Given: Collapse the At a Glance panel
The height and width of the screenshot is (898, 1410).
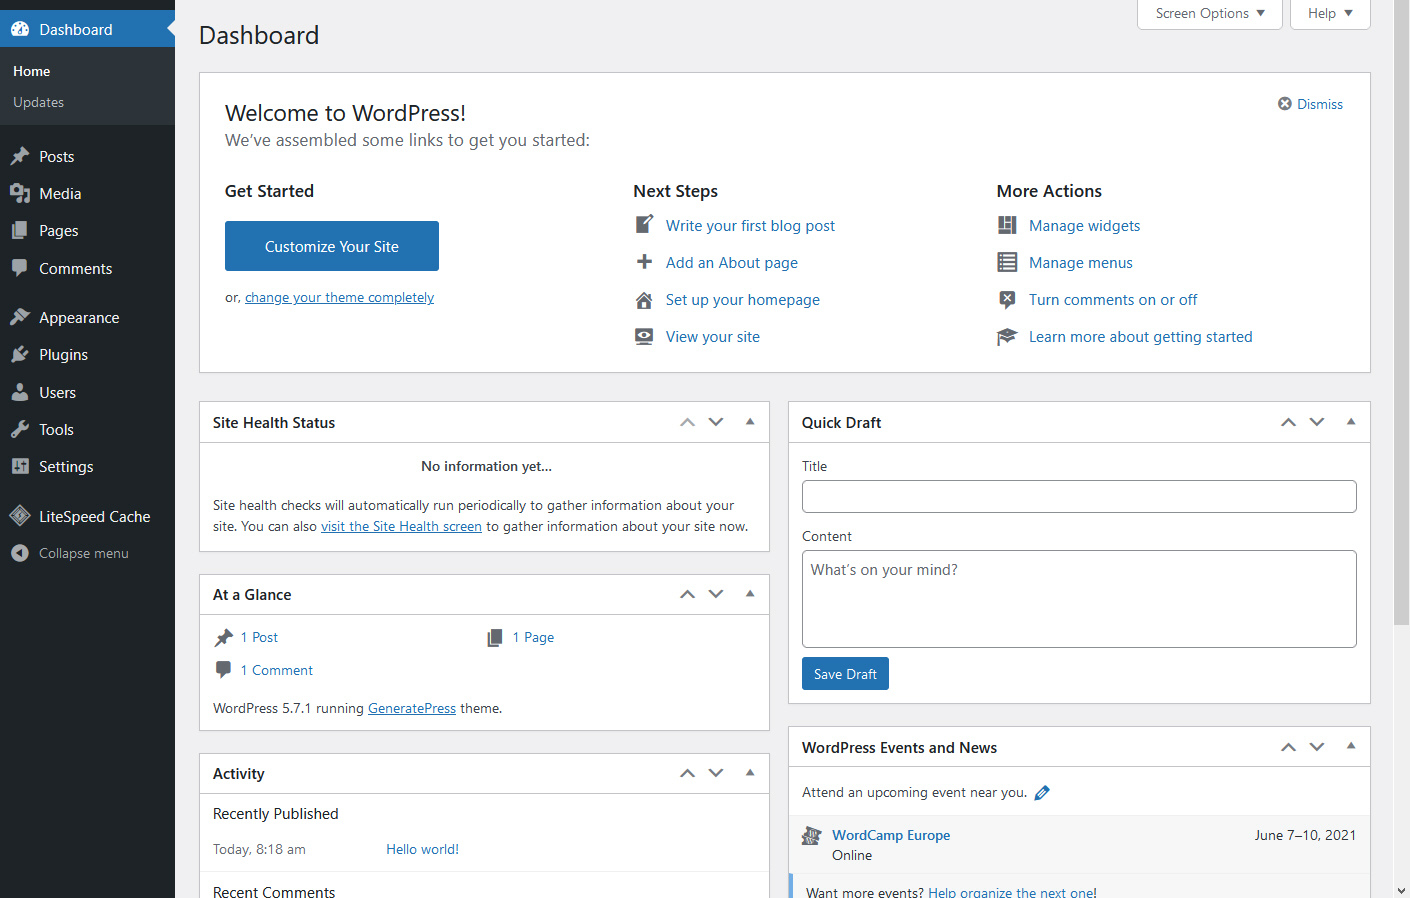Looking at the screenshot, I should tap(750, 594).
